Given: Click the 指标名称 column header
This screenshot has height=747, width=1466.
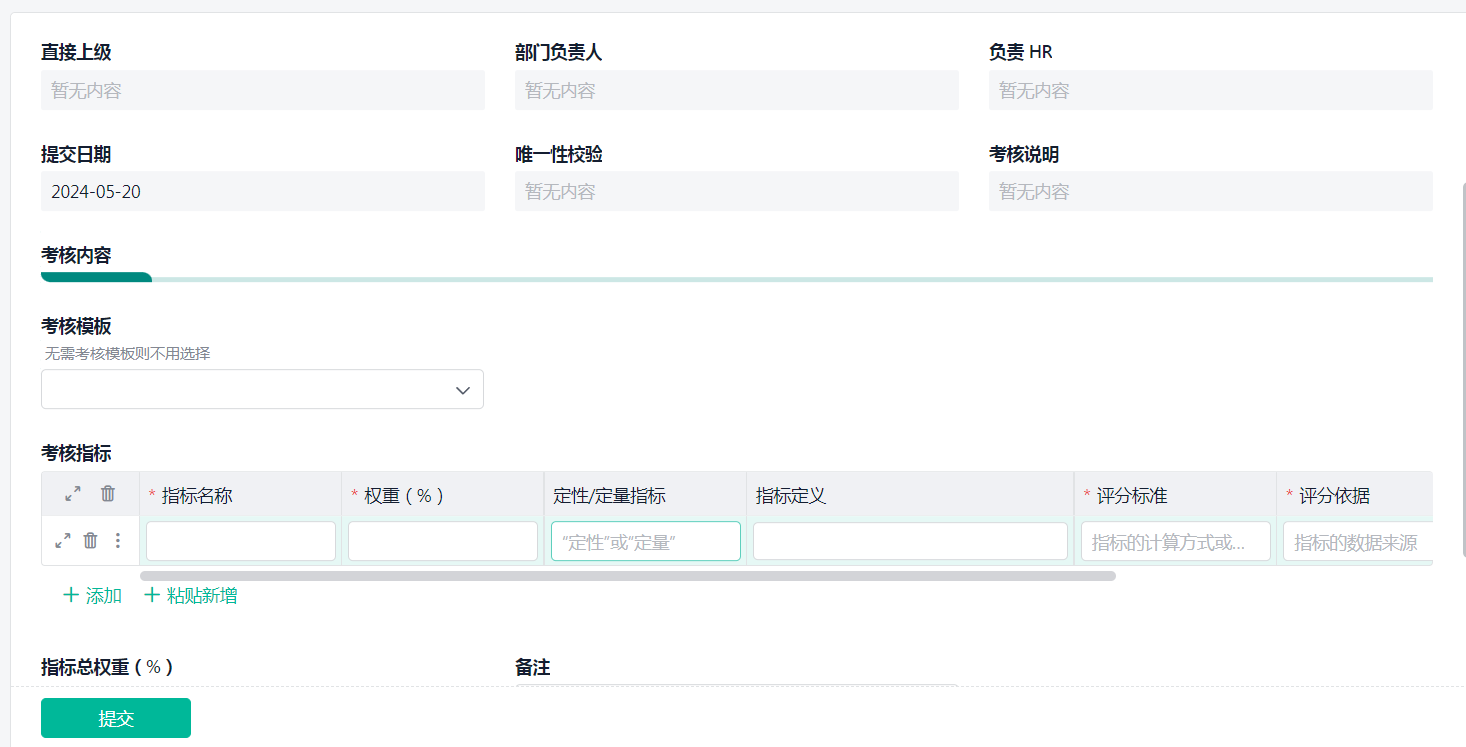Looking at the screenshot, I should 240,495.
